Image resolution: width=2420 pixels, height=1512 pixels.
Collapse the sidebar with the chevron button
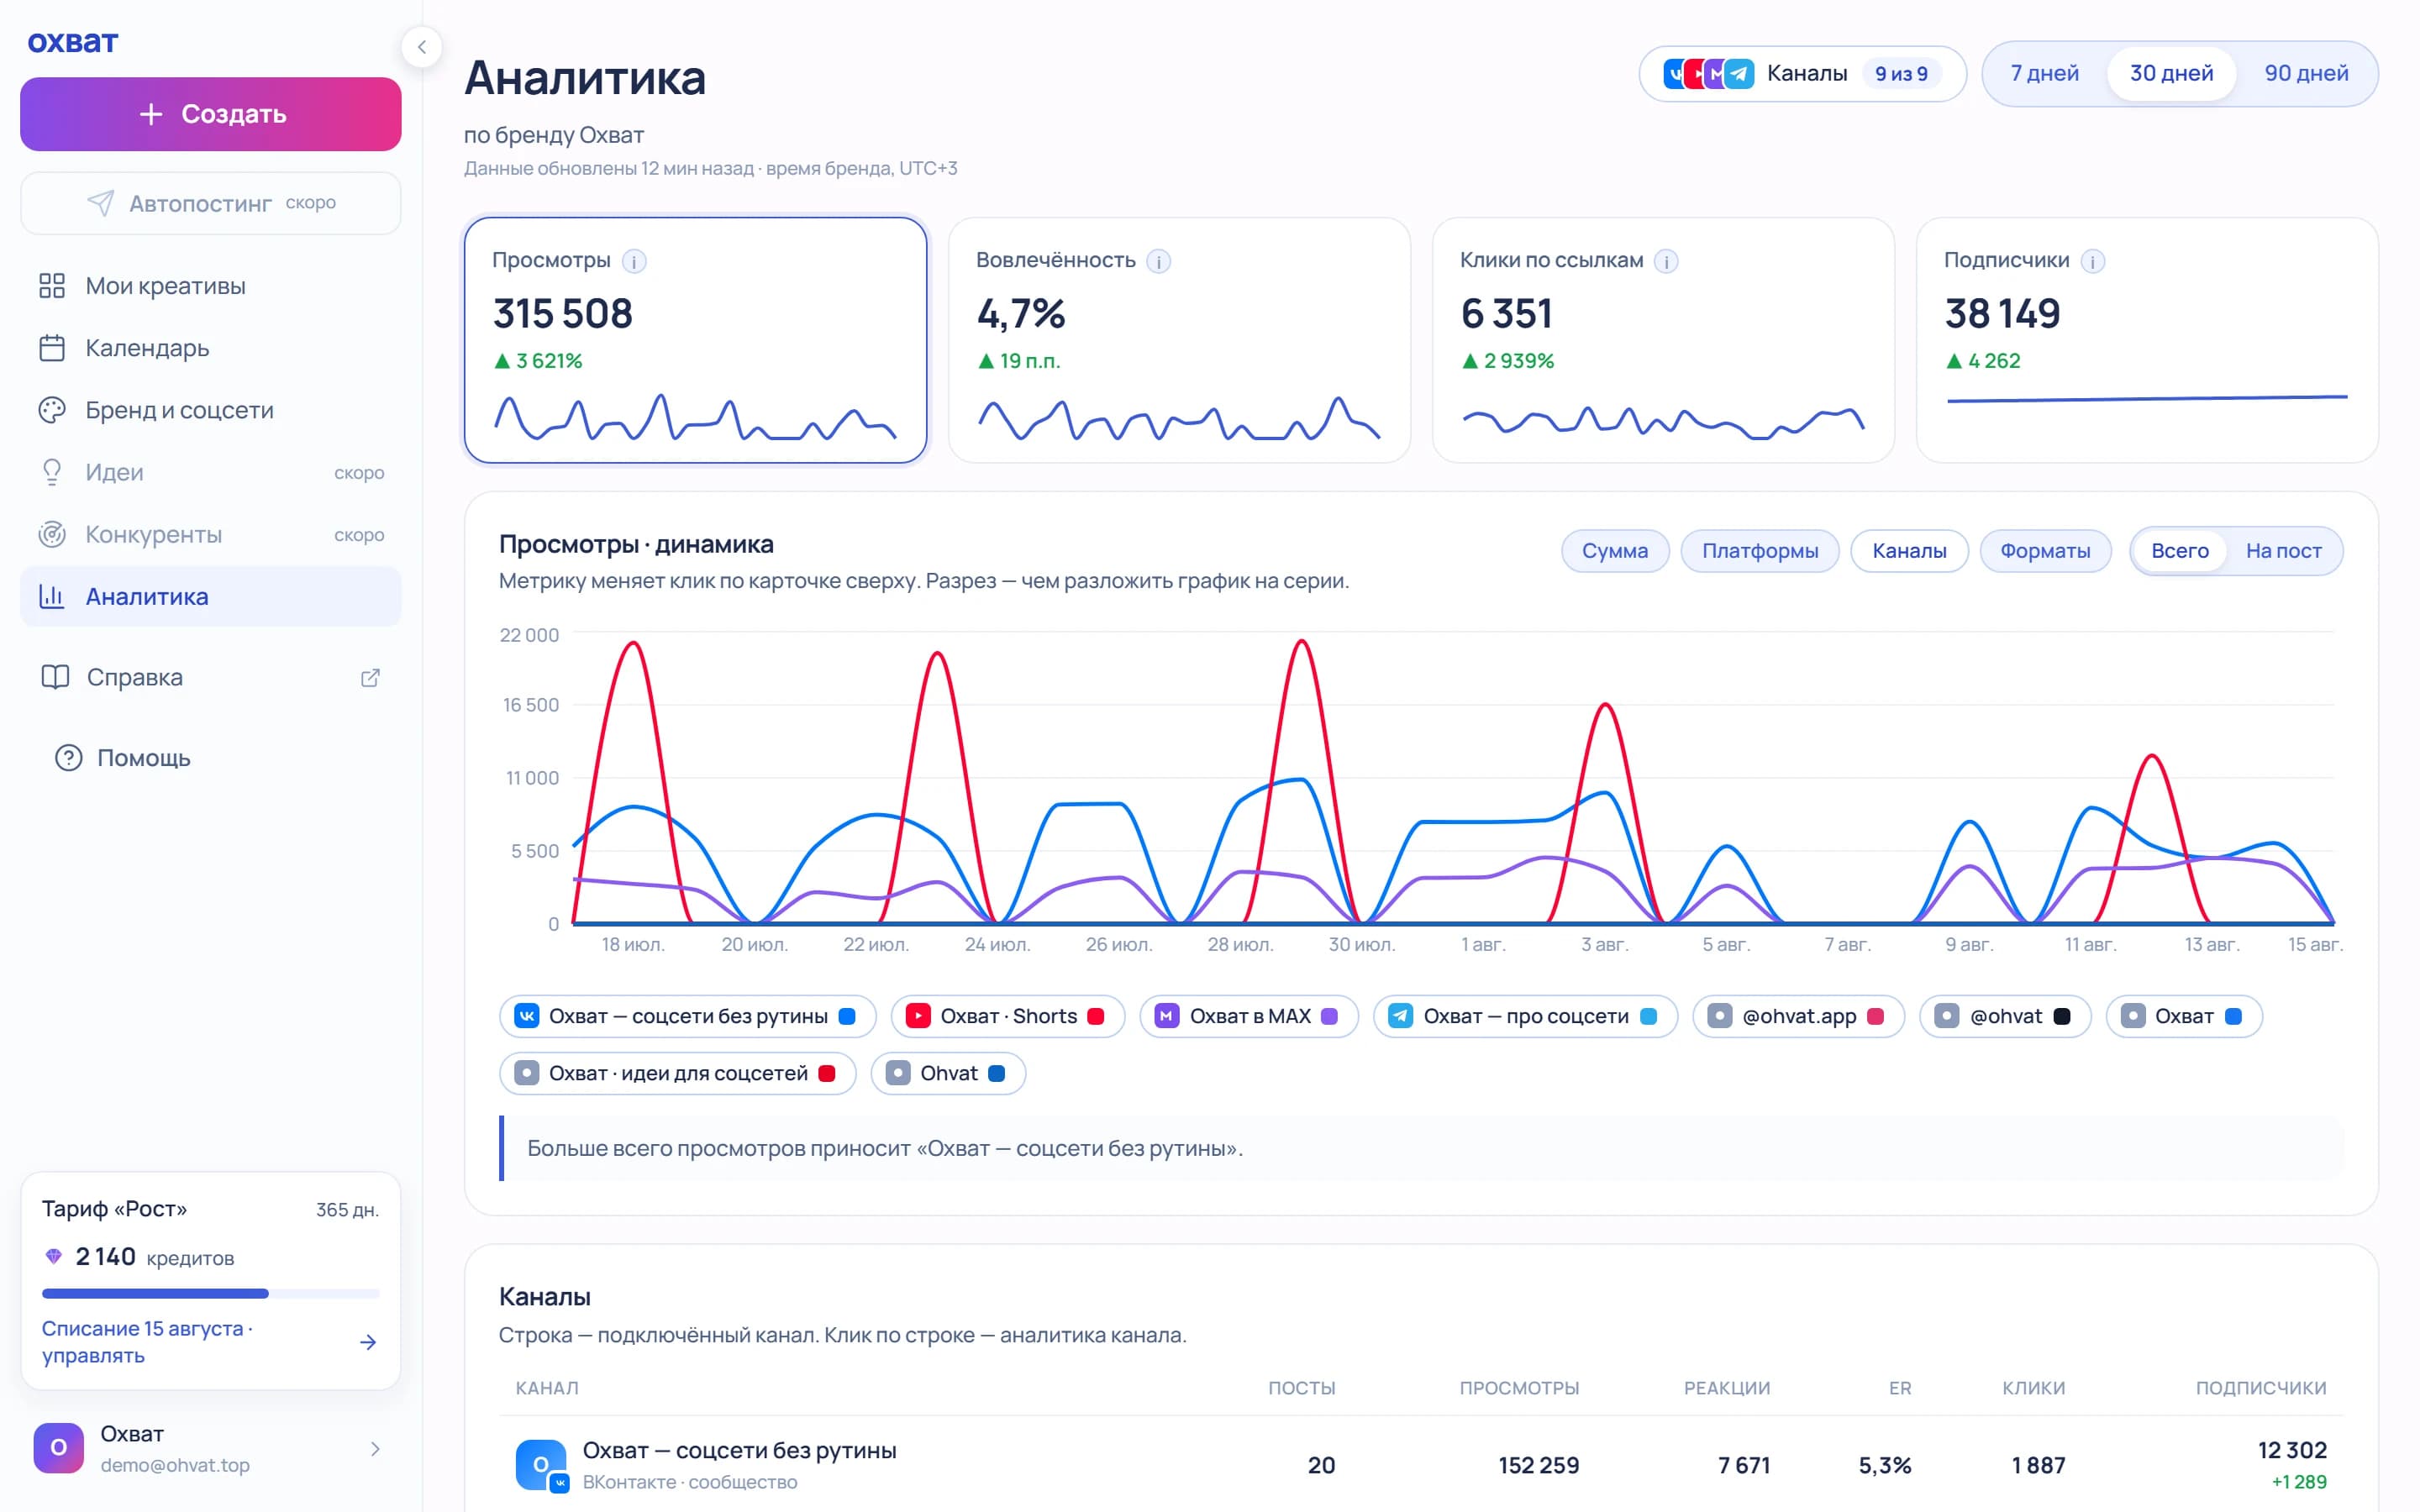422,47
